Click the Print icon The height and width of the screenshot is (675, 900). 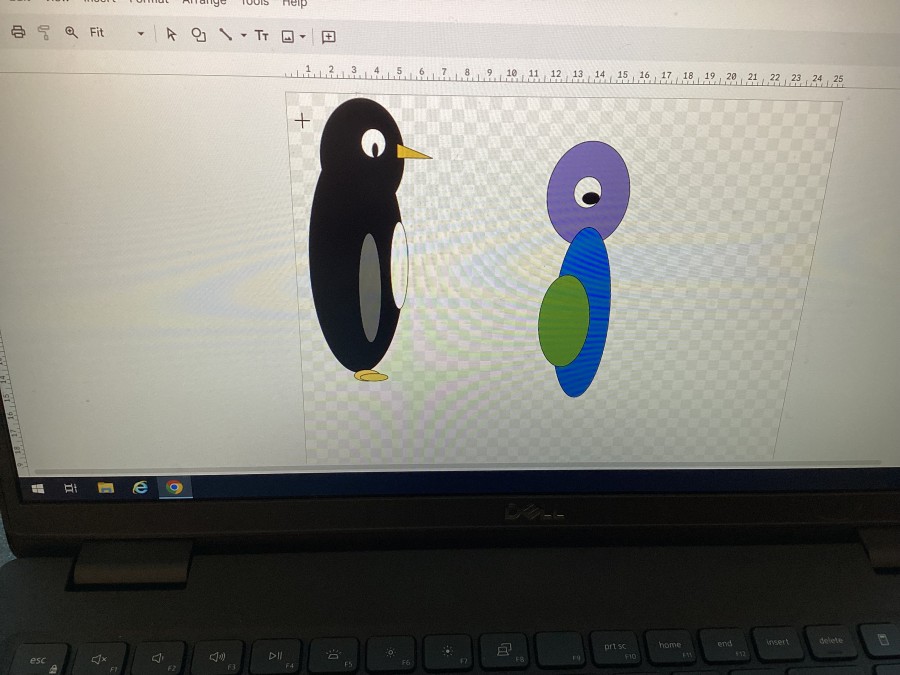point(17,33)
